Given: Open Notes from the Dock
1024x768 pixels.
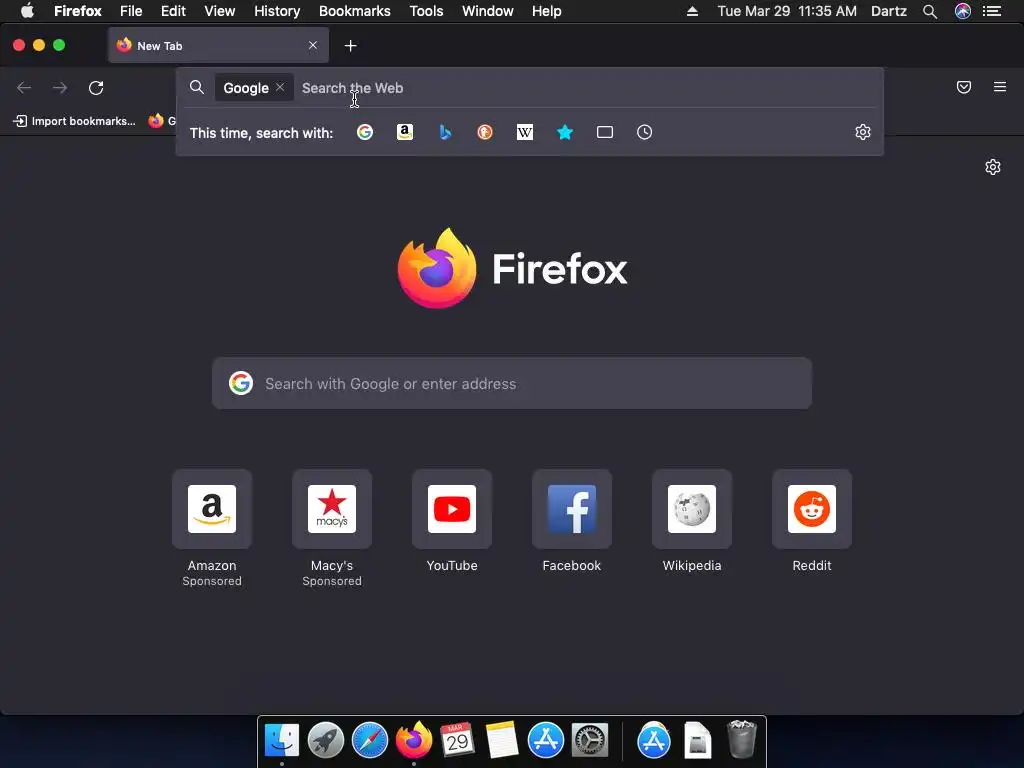Looking at the screenshot, I should pyautogui.click(x=502, y=740).
